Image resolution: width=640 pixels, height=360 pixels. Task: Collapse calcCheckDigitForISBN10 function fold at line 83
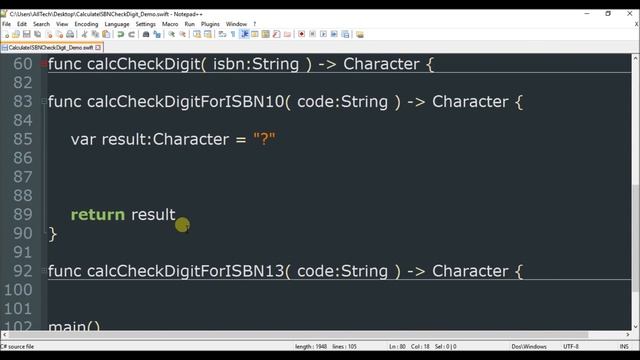click(x=44, y=101)
